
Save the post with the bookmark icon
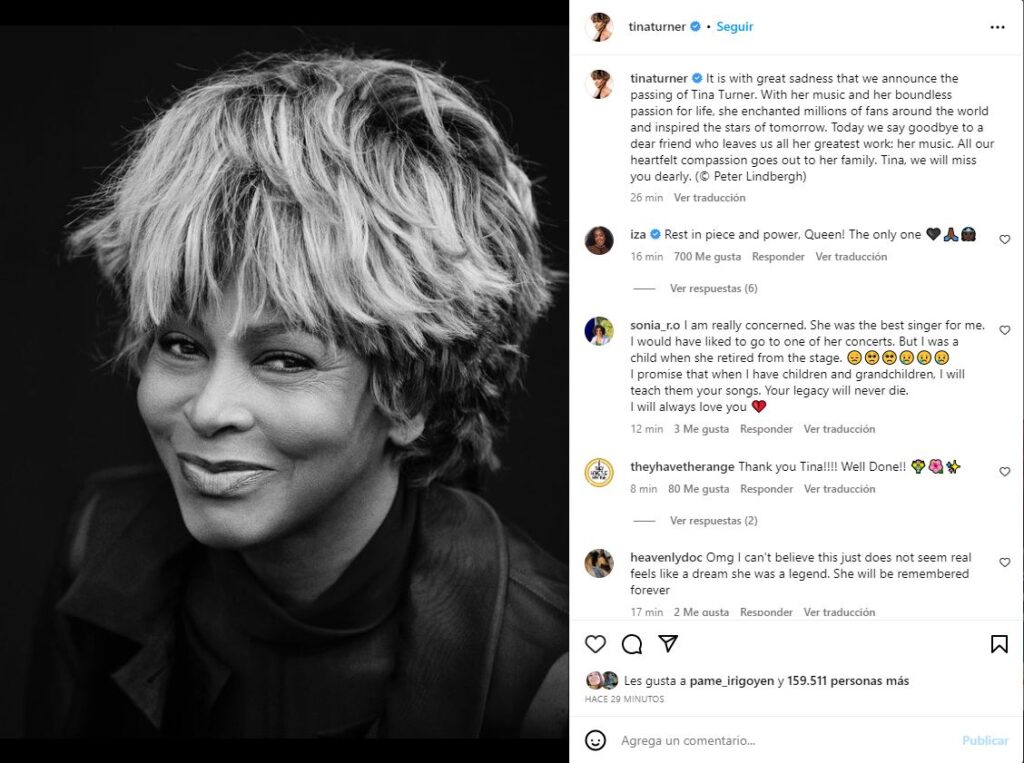[x=999, y=644]
